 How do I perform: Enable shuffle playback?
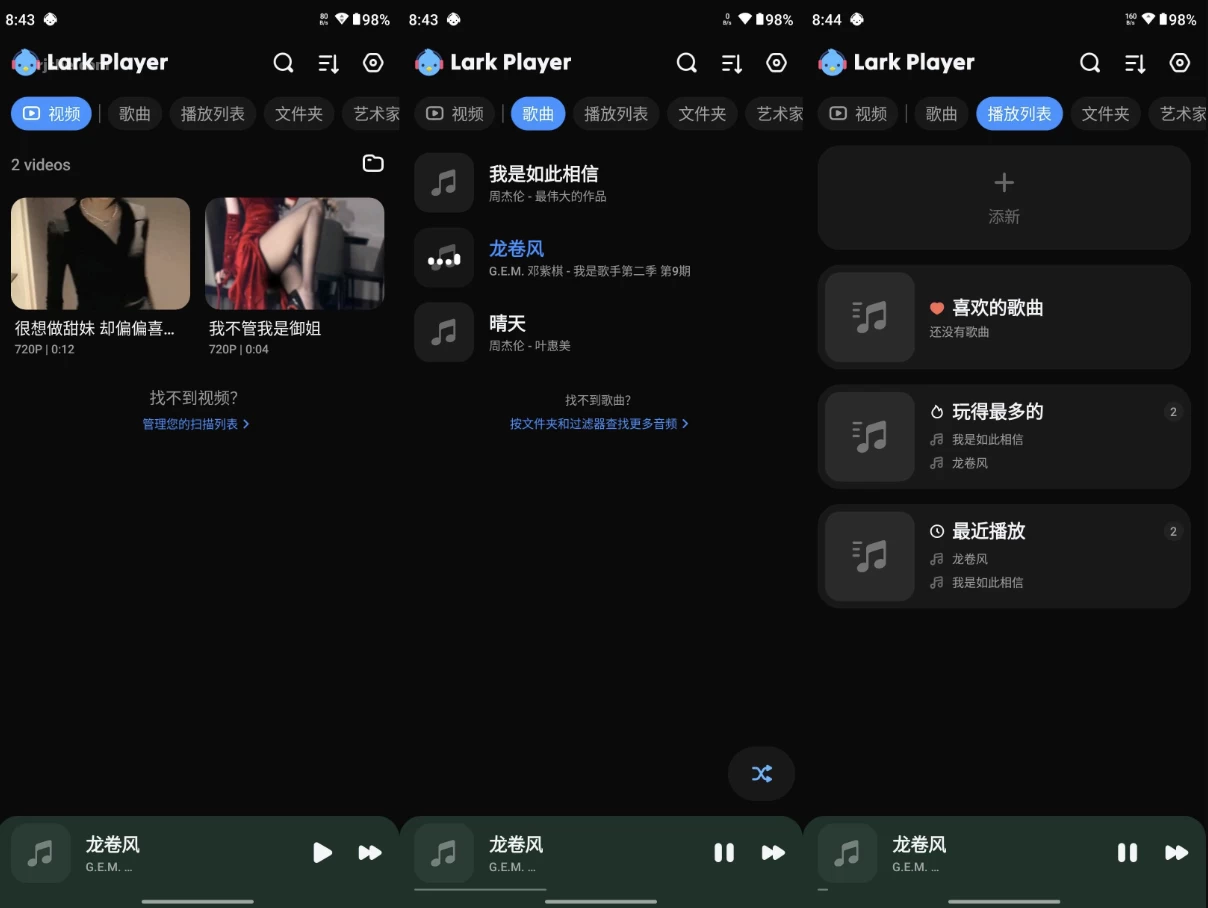[x=761, y=773]
